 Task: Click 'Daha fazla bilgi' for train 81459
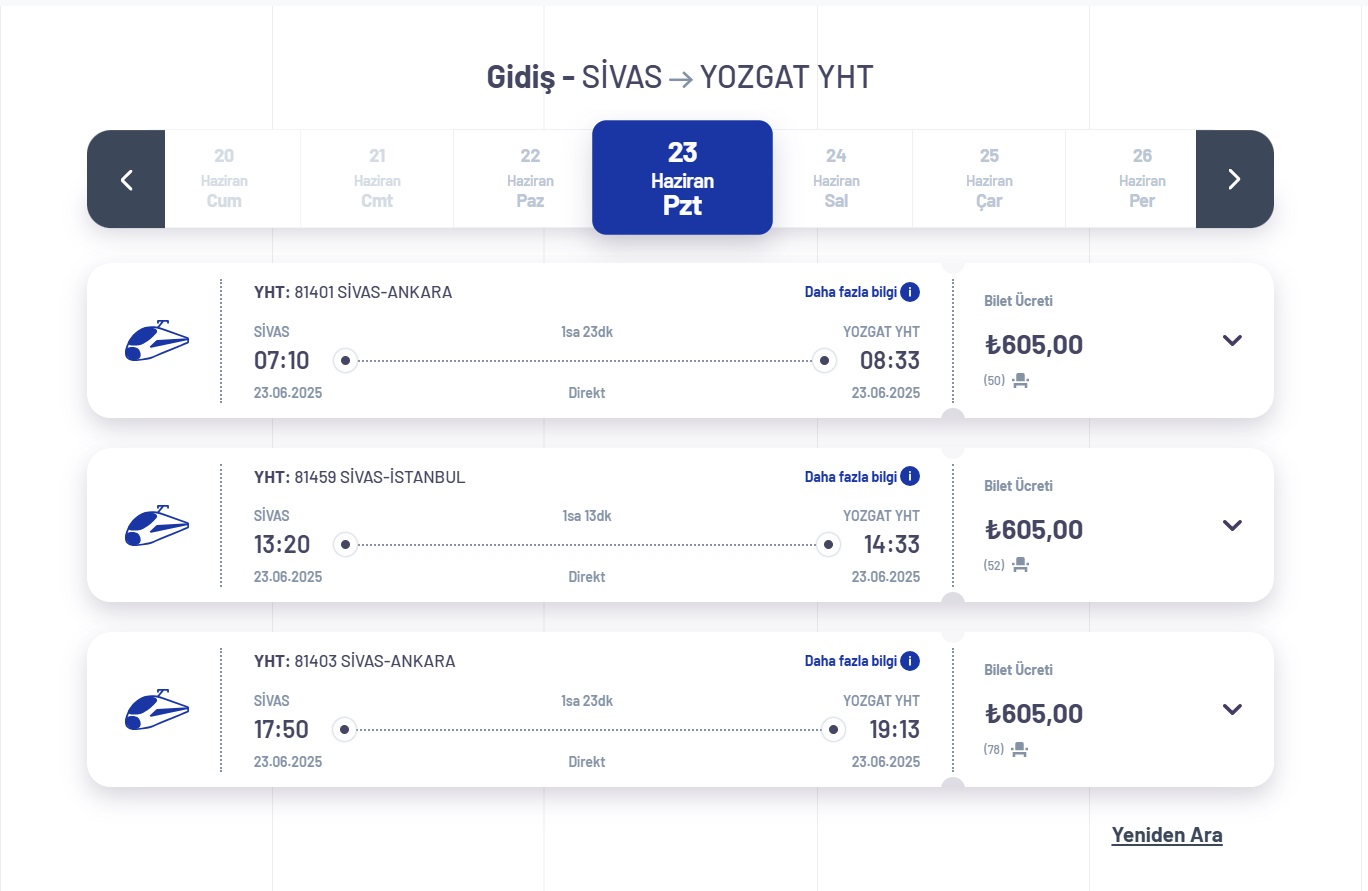pyautogui.click(x=850, y=477)
